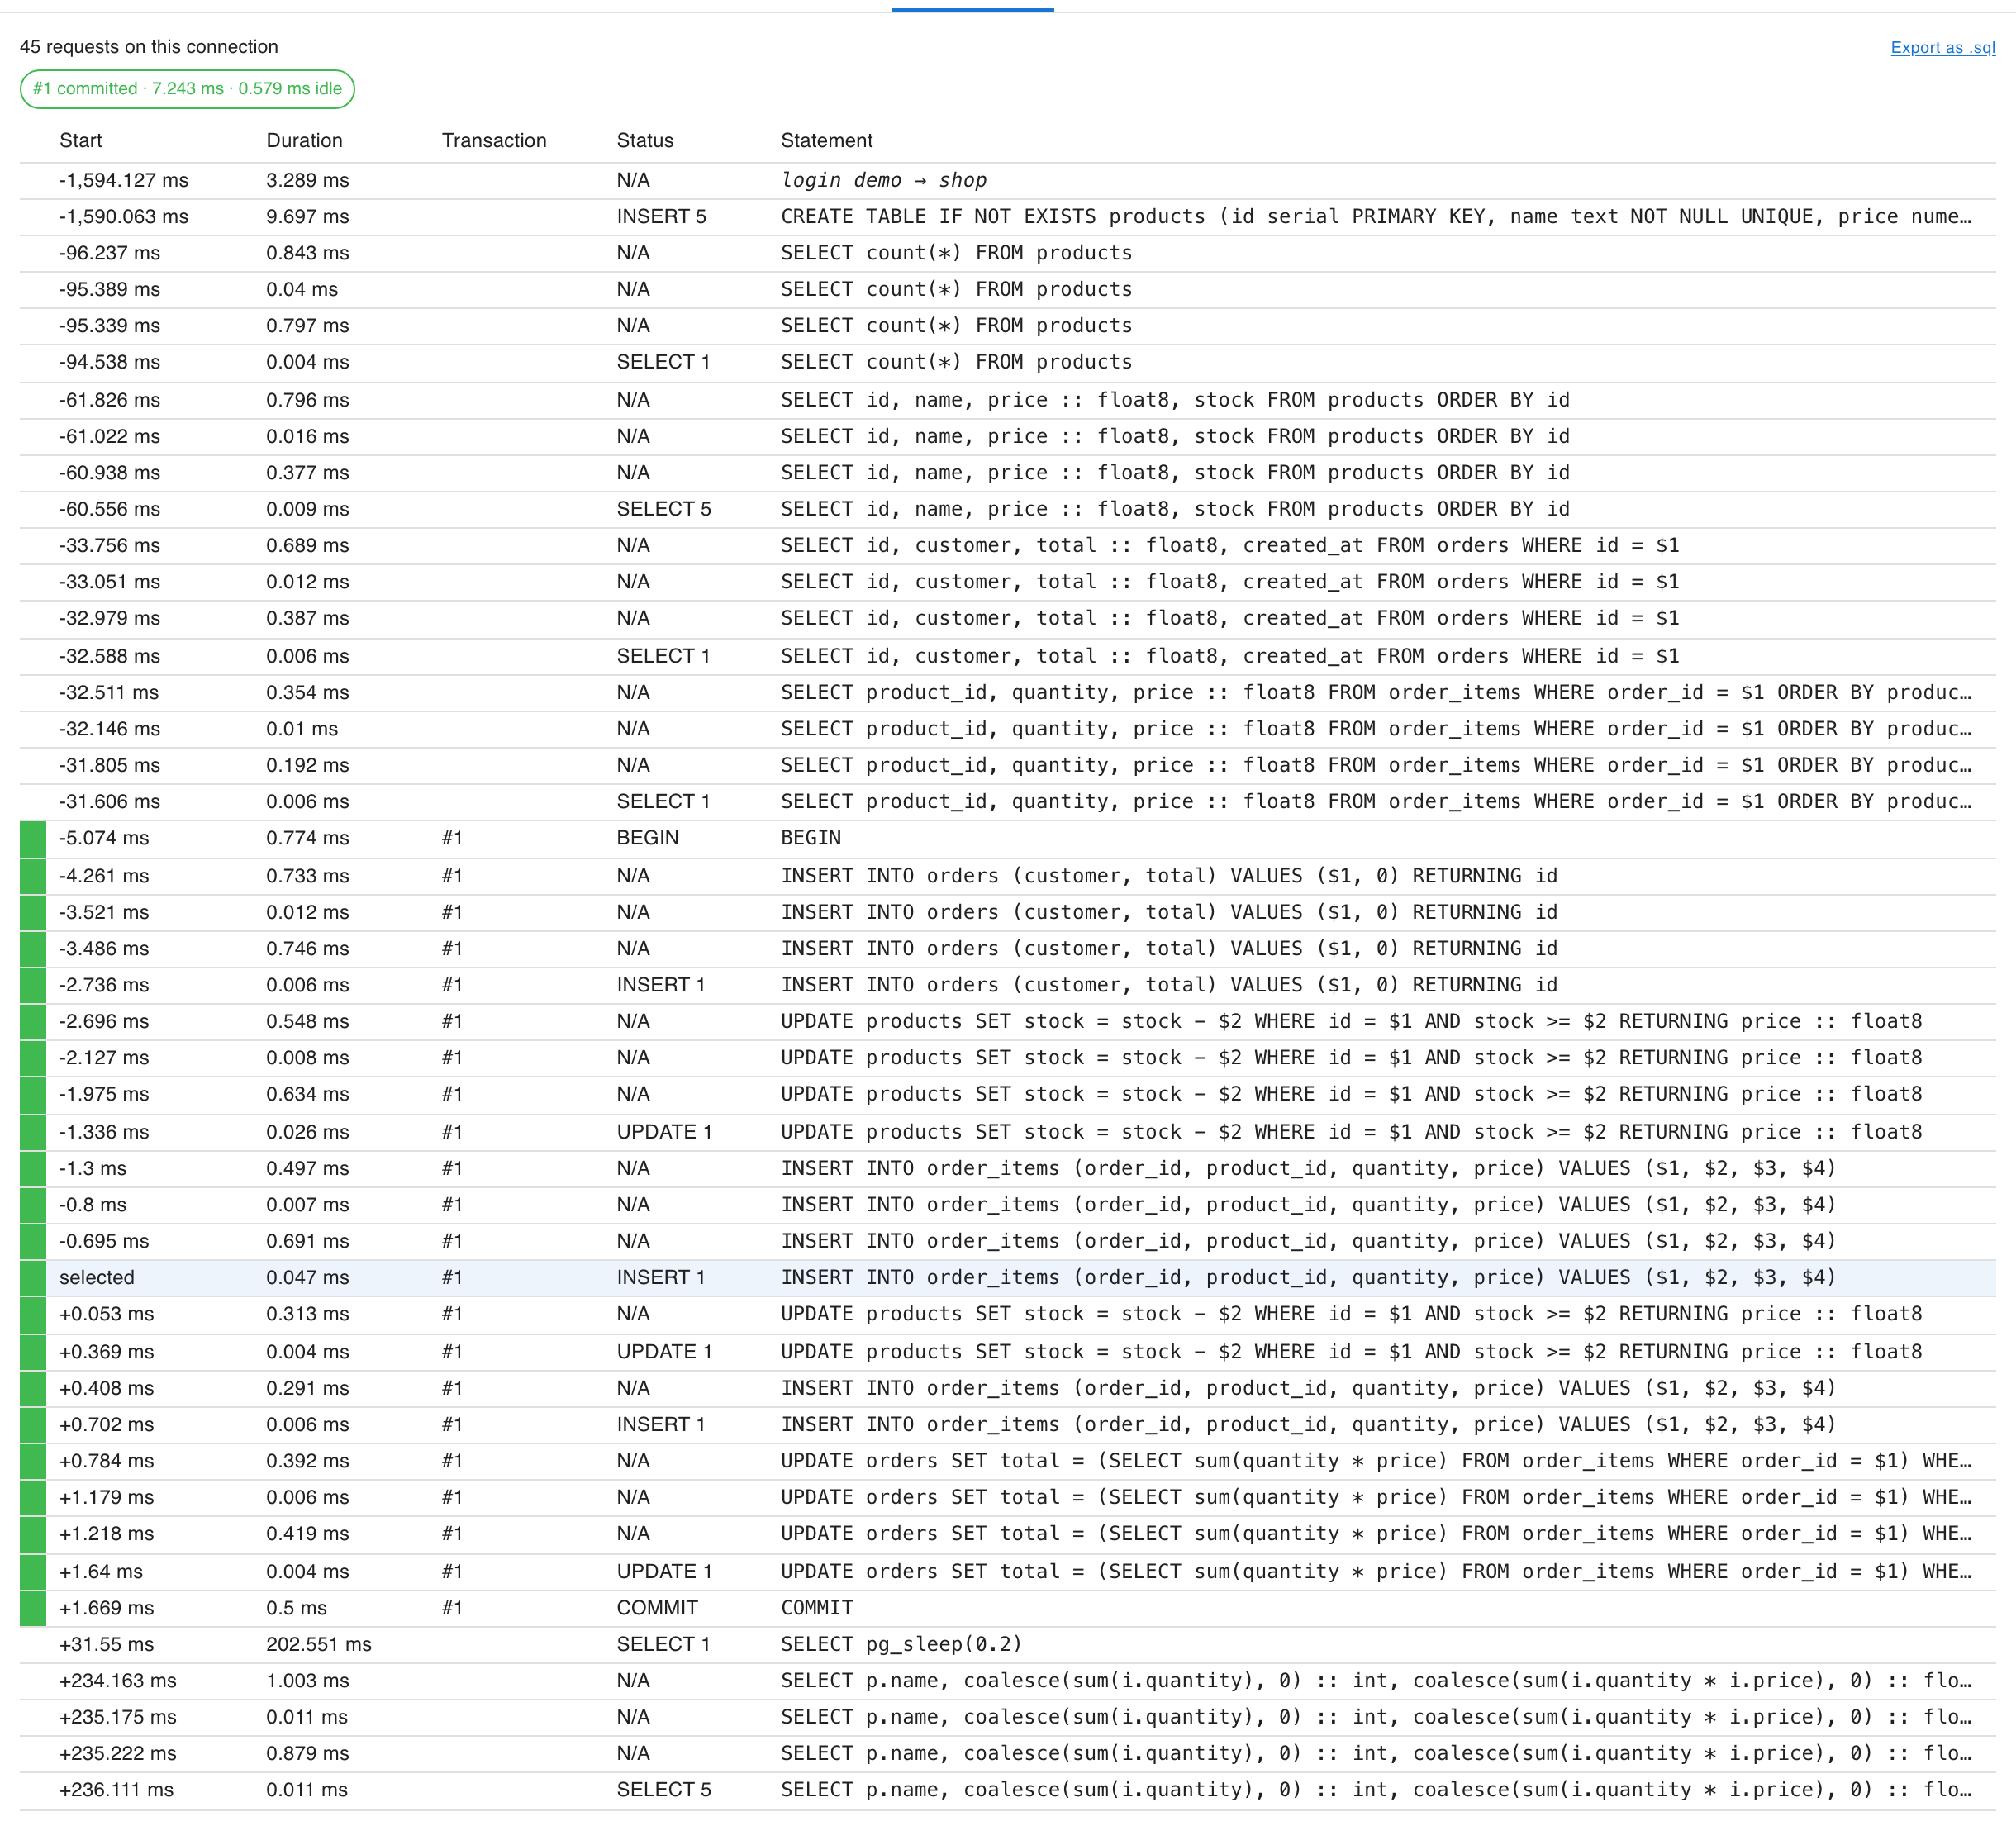Select the p.name query row at +234.163 ms
The image size is (2016, 1826).
[1008, 1681]
